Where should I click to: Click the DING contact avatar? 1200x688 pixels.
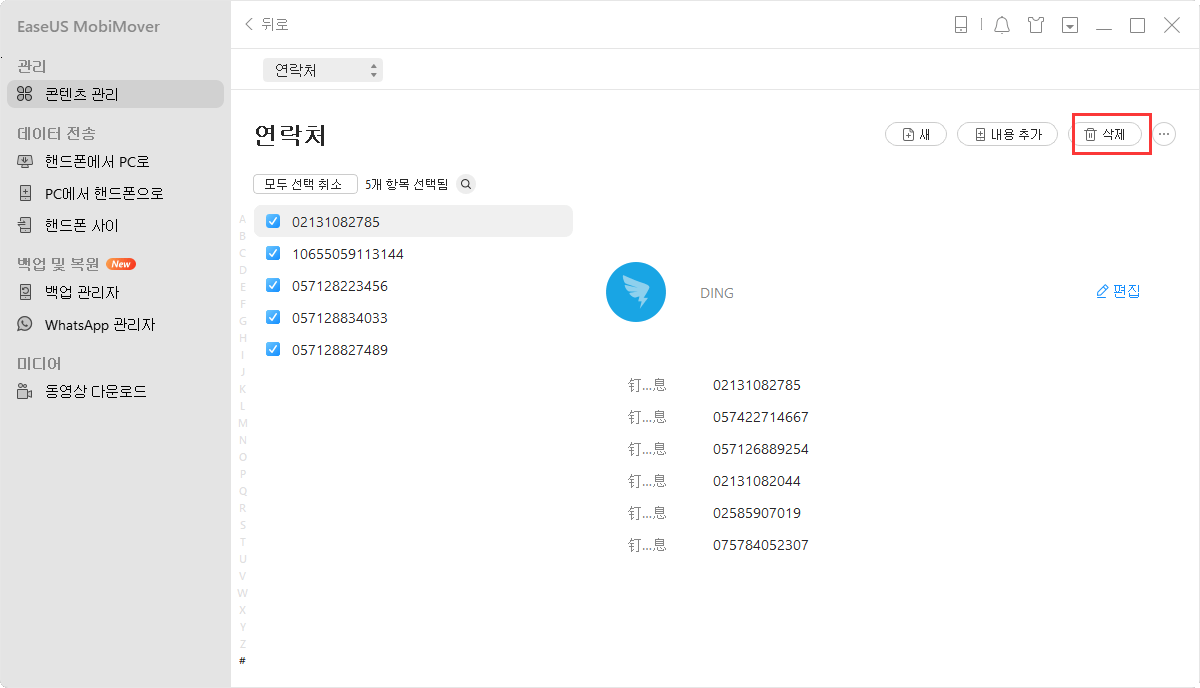[x=636, y=292]
